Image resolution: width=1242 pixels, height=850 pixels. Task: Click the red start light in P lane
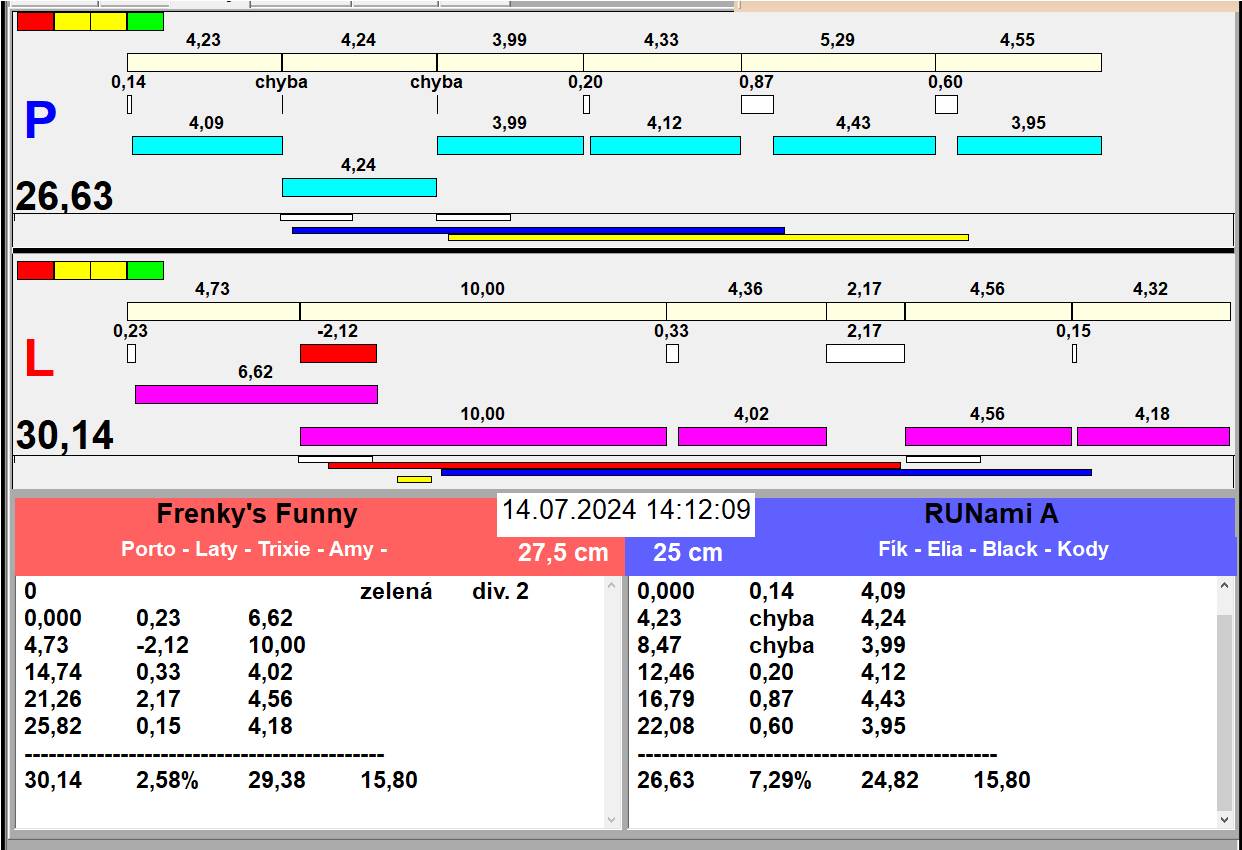[x=35, y=21]
